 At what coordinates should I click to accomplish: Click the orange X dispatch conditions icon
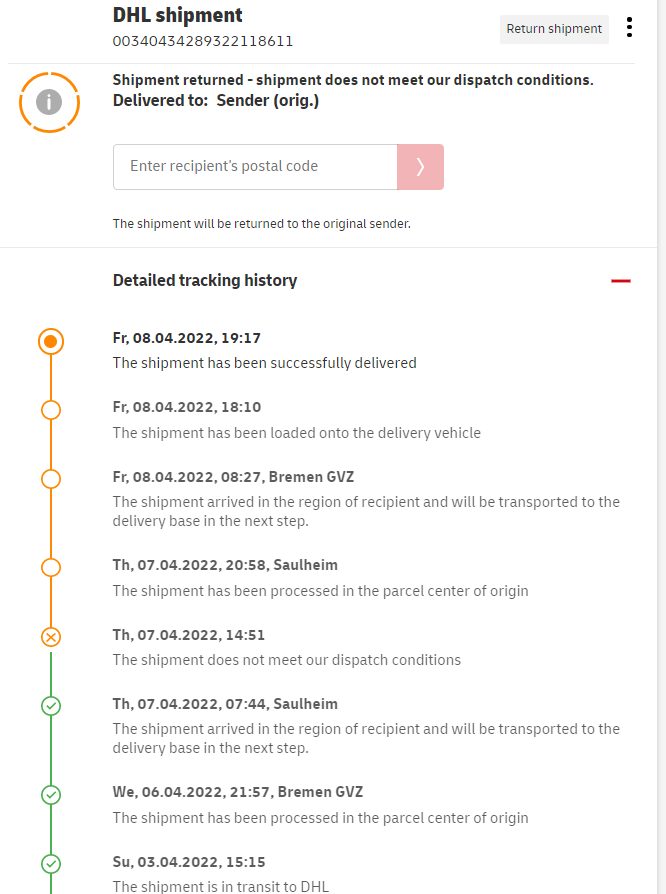pyautogui.click(x=52, y=636)
